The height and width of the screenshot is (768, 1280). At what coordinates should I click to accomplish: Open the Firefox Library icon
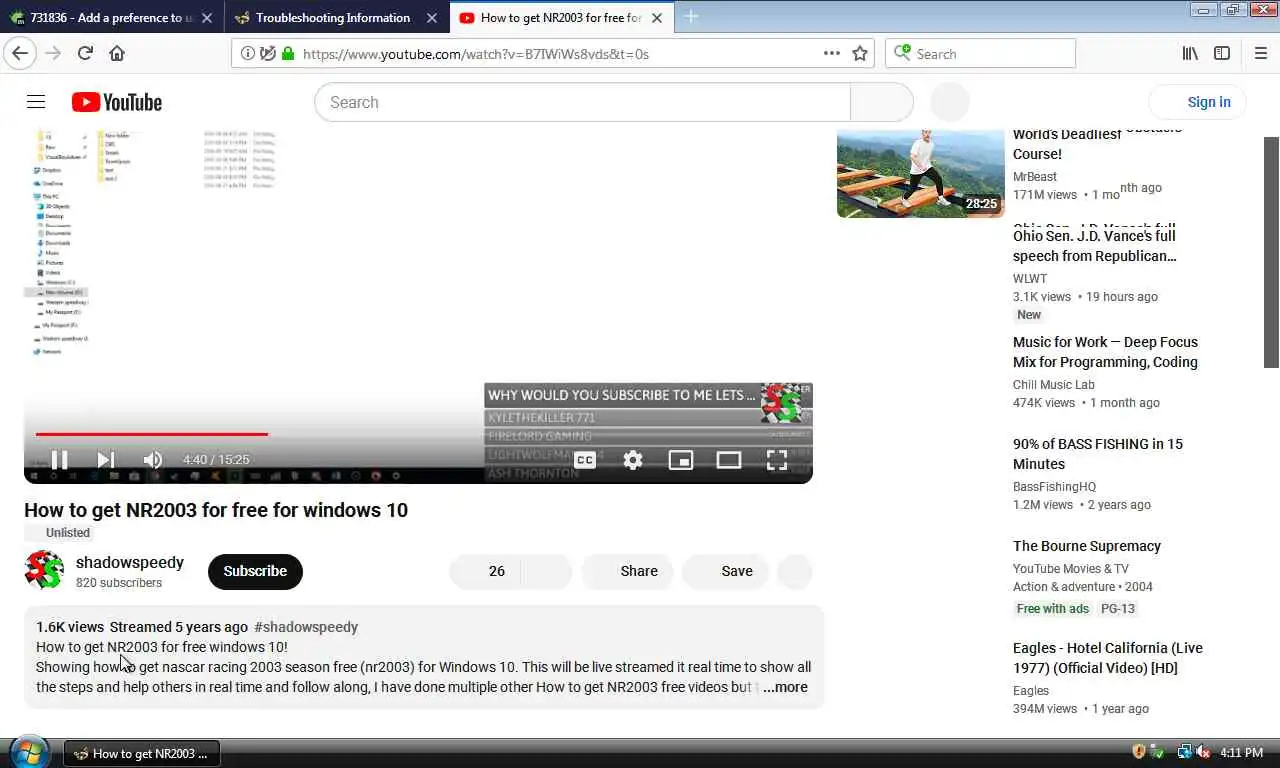click(x=1190, y=54)
